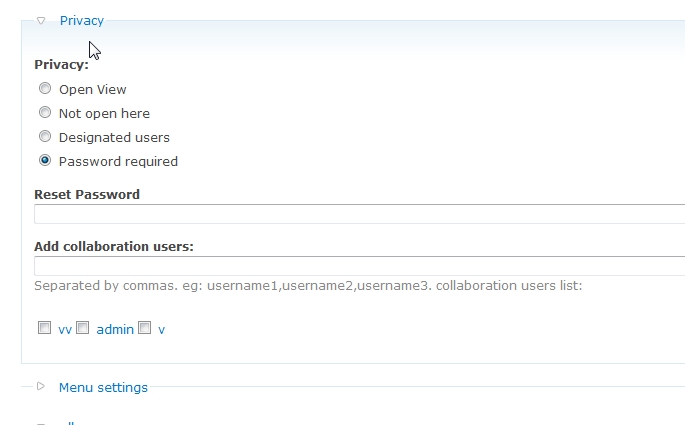Select the Password required radio button
Image resolution: width=685 pixels, height=425 pixels.
click(45, 160)
